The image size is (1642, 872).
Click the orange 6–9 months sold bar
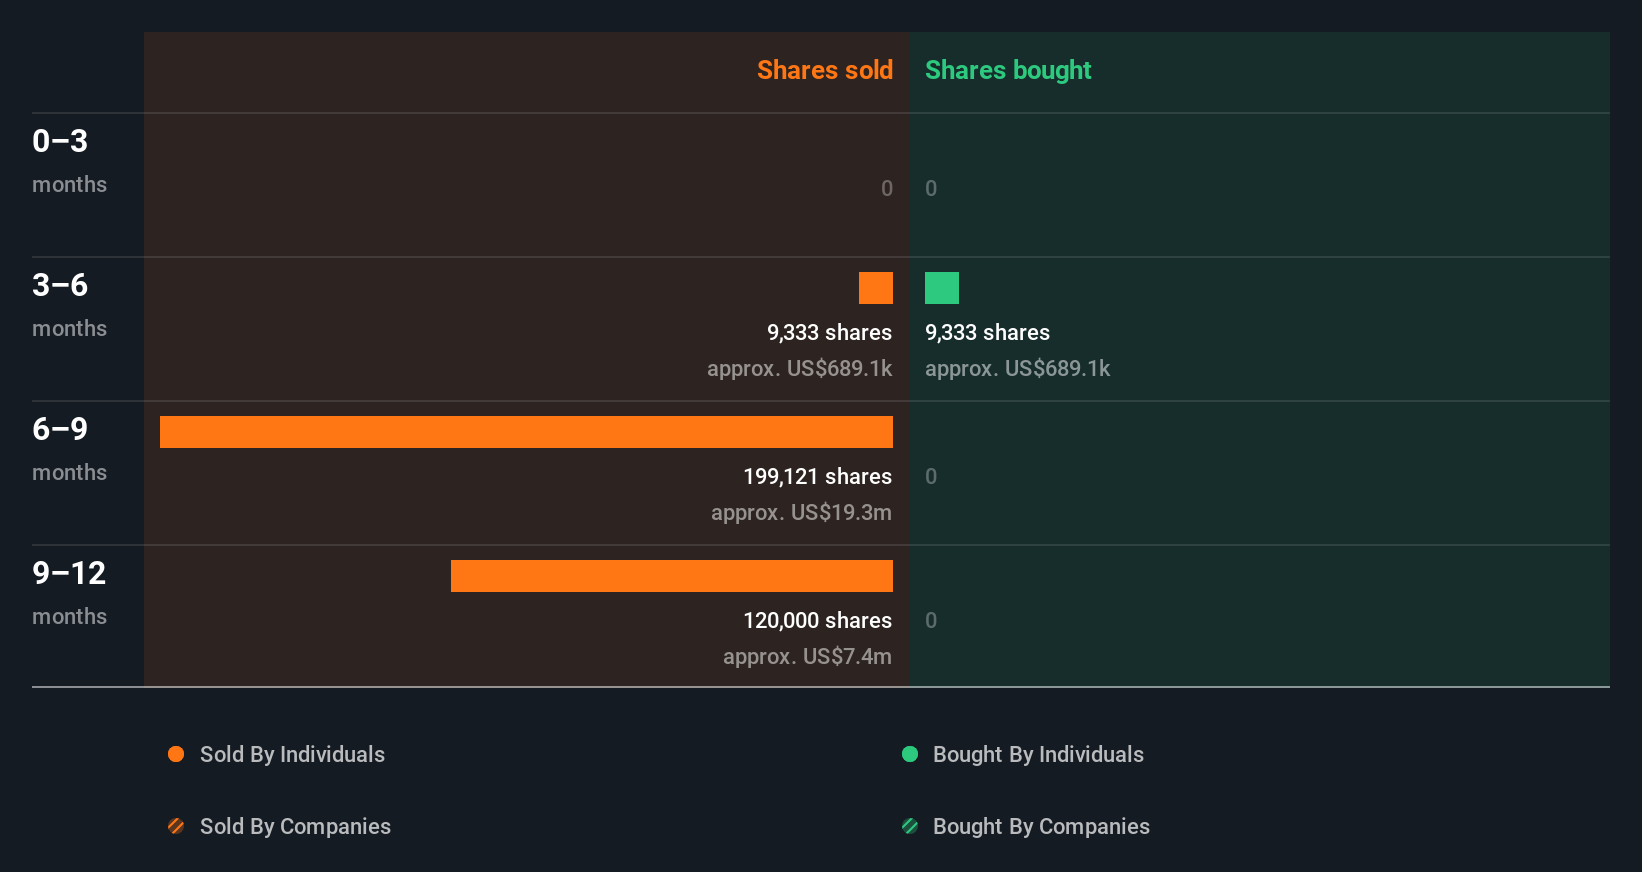point(526,432)
